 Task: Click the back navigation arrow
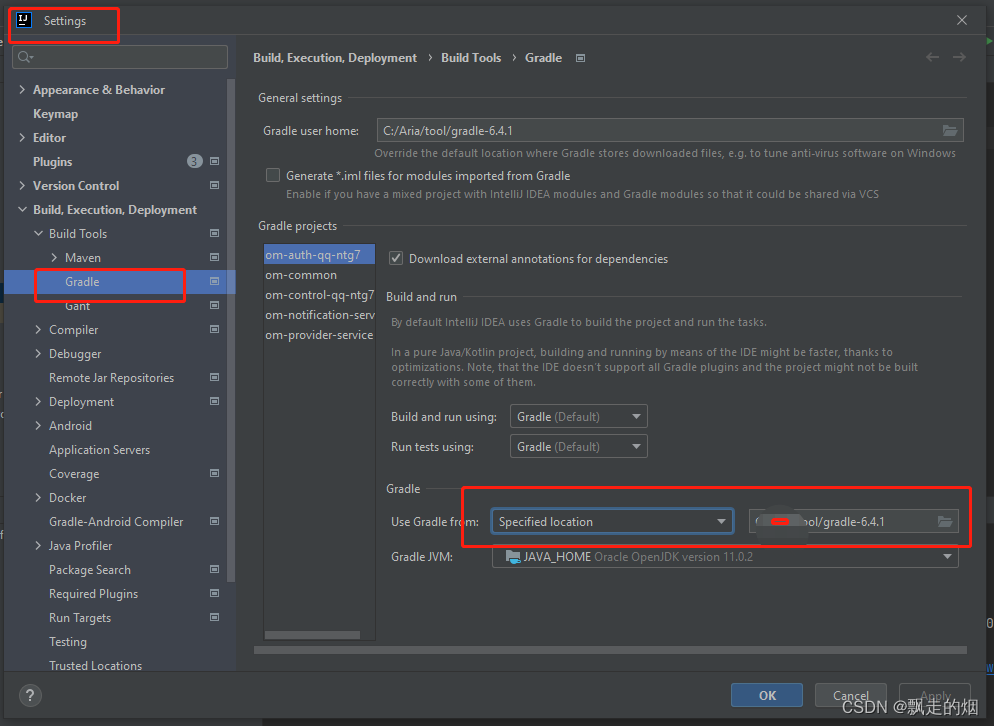pos(931,57)
